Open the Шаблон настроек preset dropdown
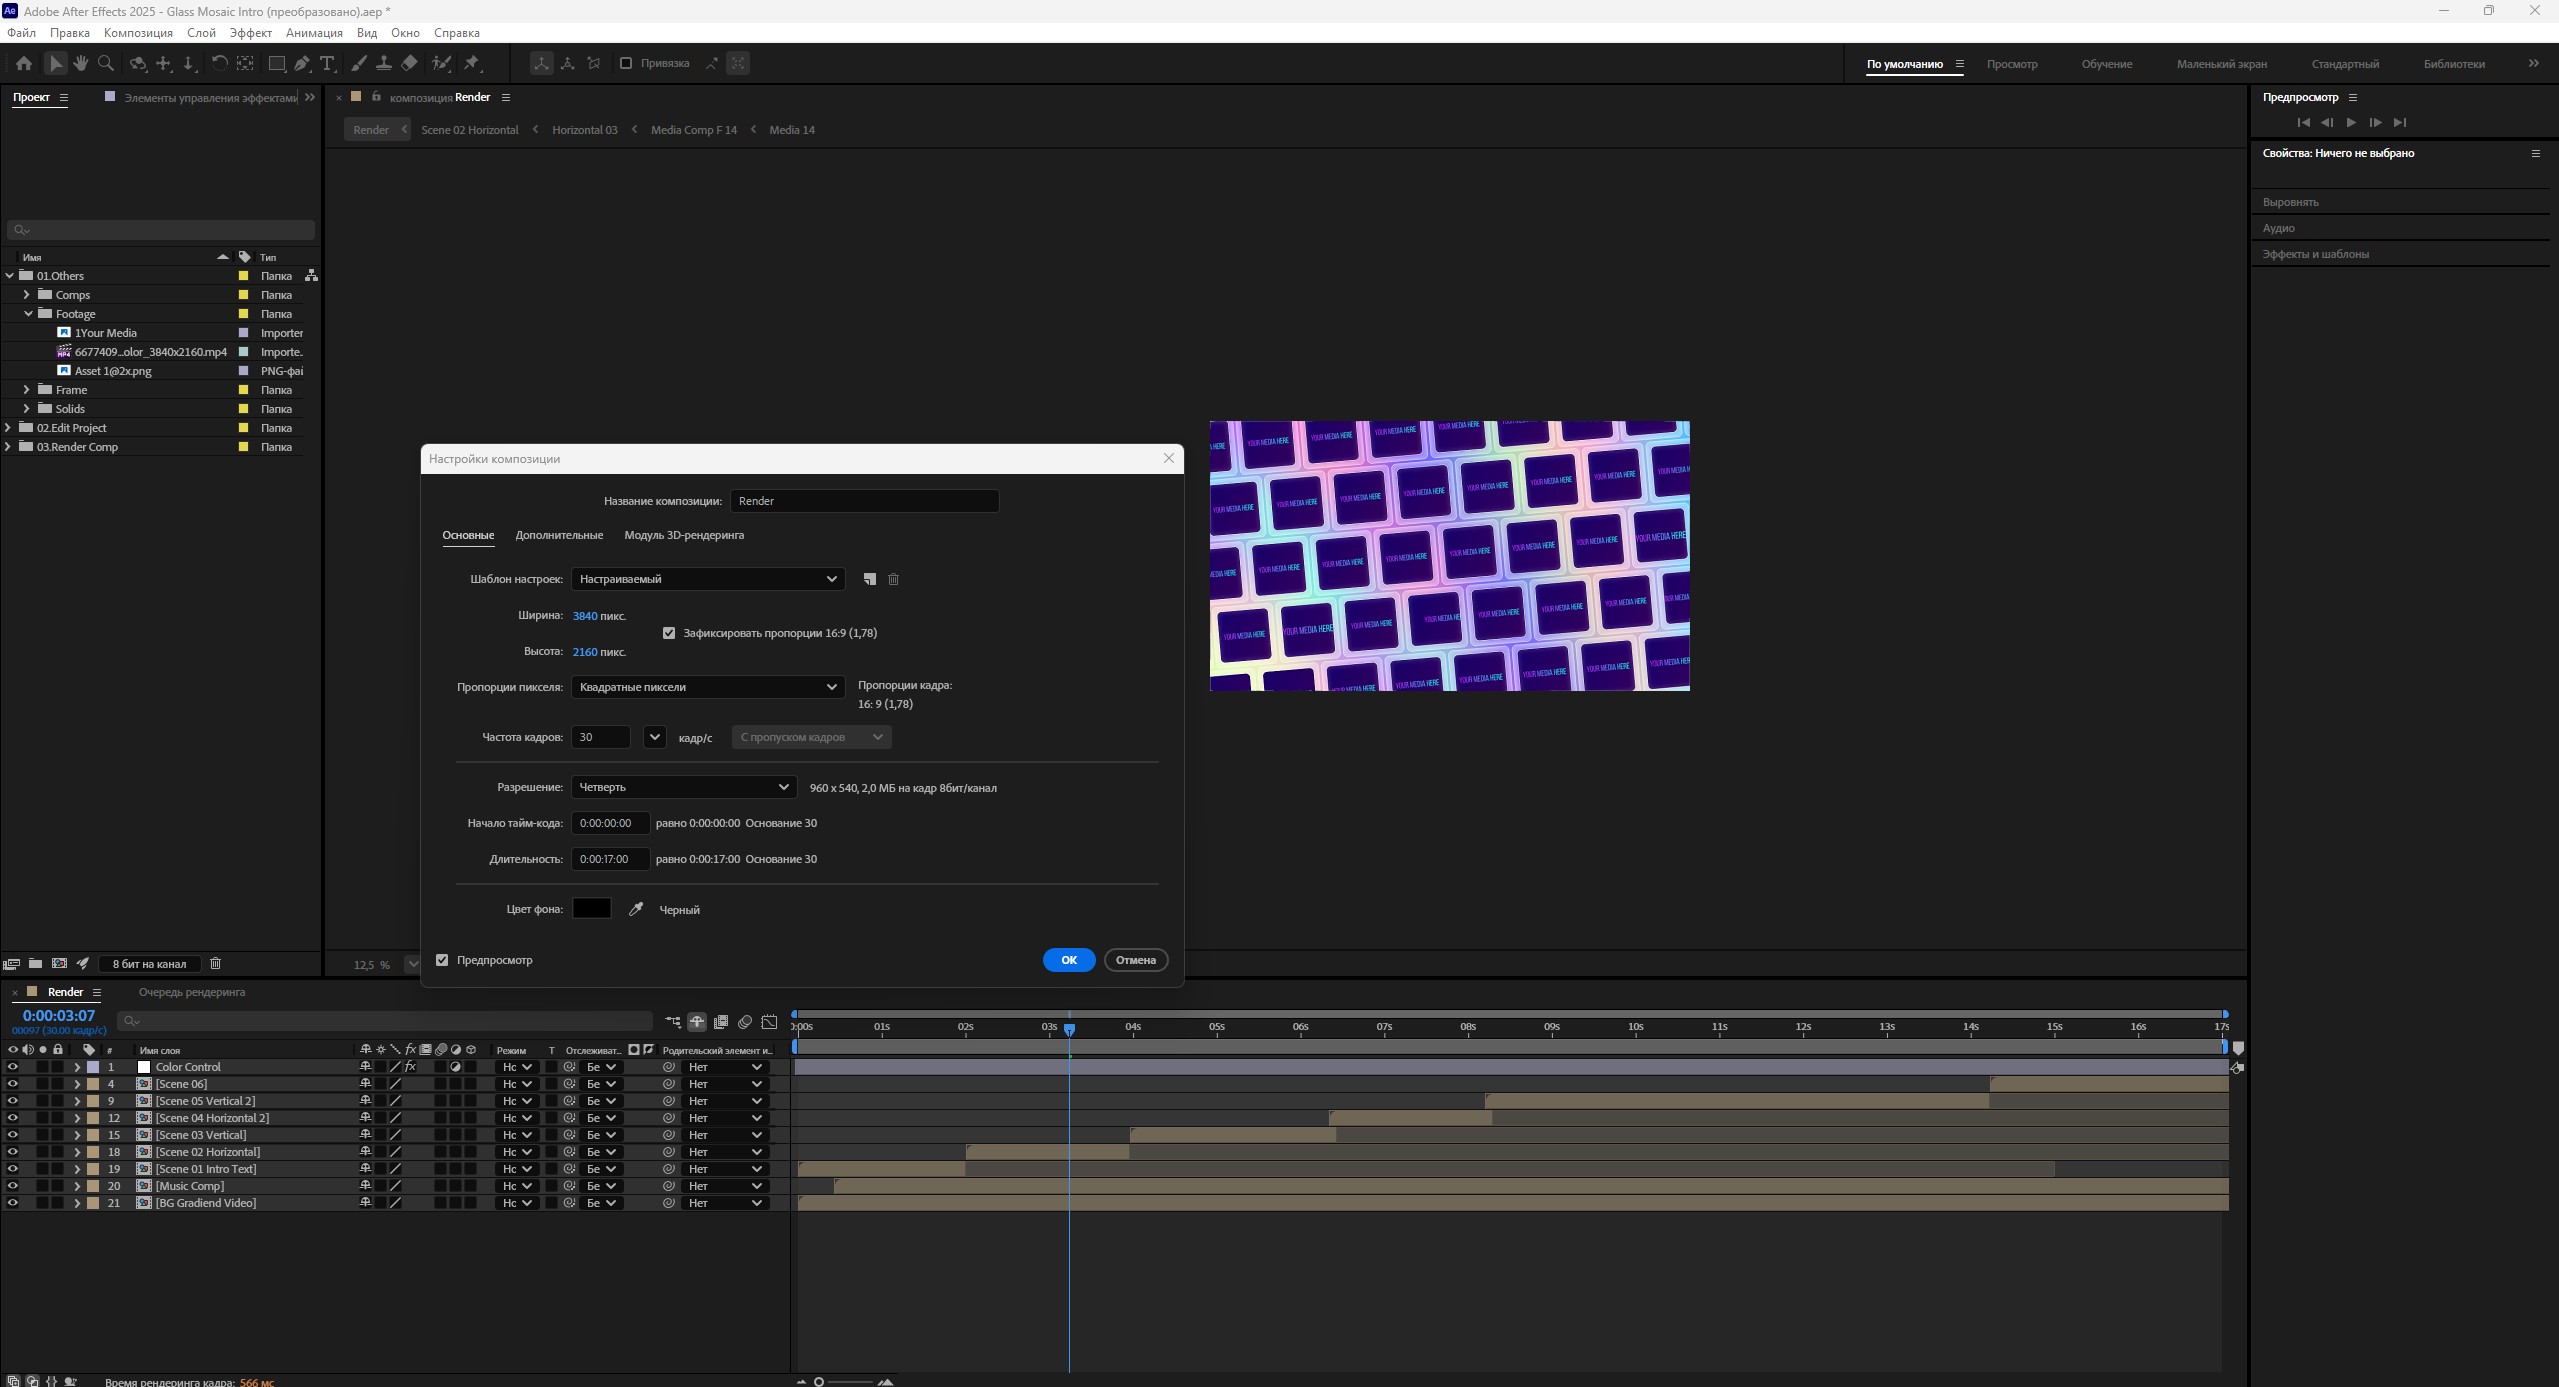2559x1387 pixels. (708, 579)
